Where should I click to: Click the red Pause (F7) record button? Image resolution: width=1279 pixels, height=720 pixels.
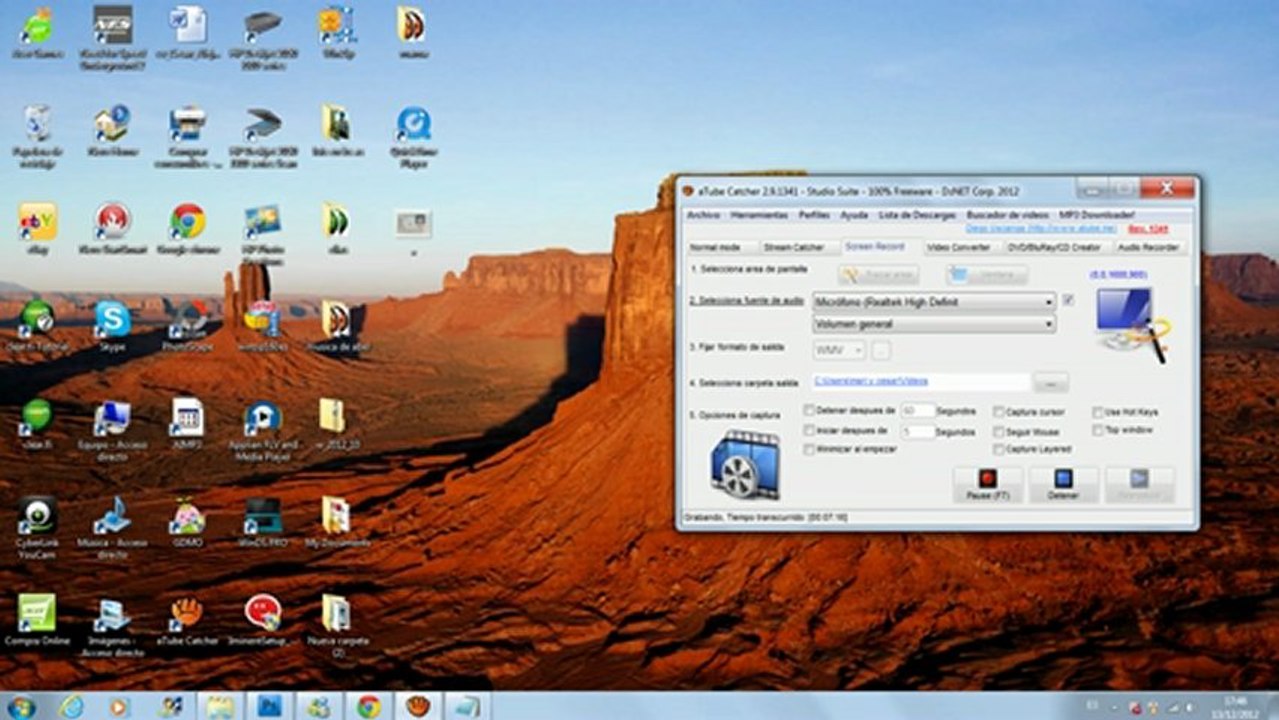pyautogui.click(x=987, y=485)
